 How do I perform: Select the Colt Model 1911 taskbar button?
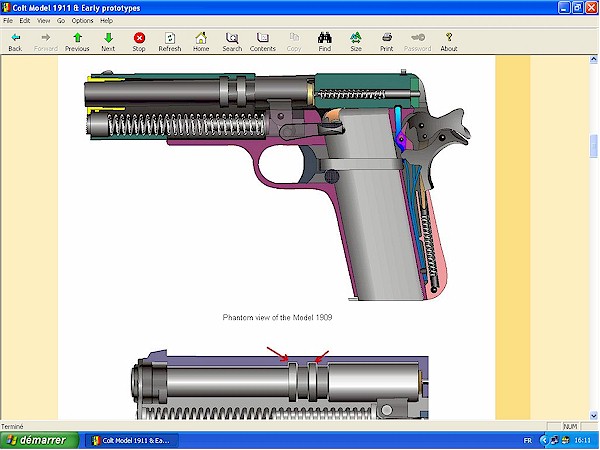point(131,441)
